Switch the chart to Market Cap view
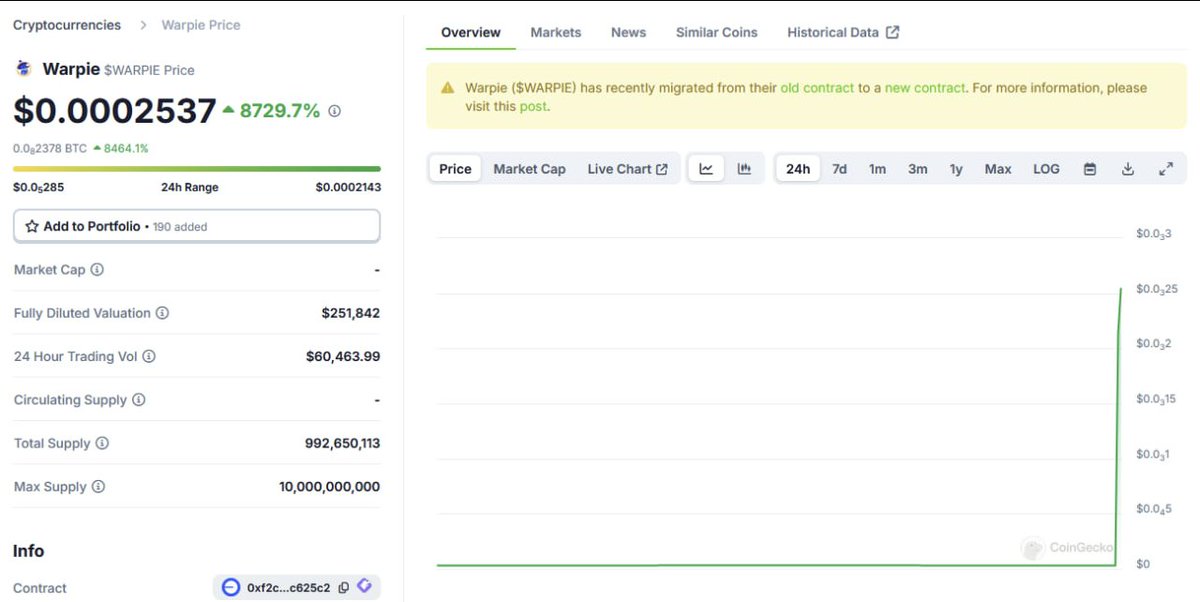The width and height of the screenshot is (1200, 602). (529, 168)
